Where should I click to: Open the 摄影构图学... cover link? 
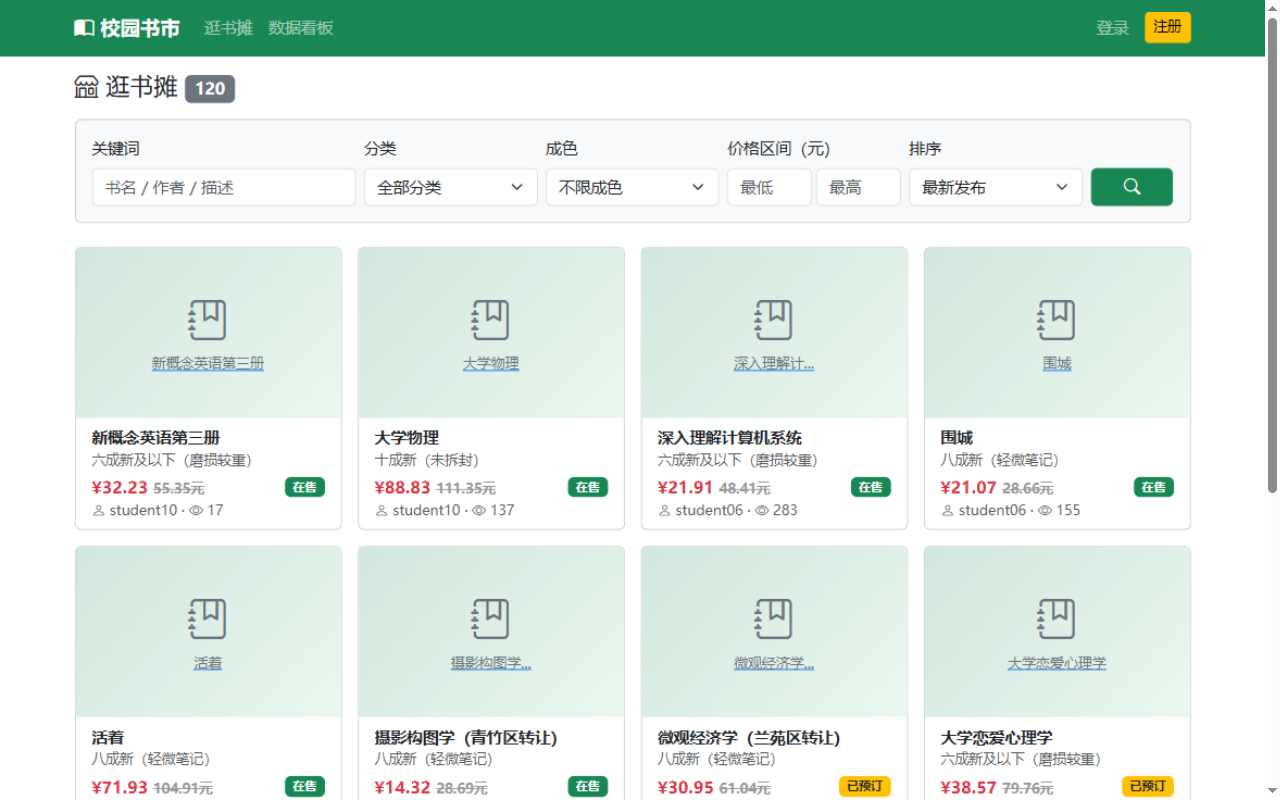tap(491, 663)
